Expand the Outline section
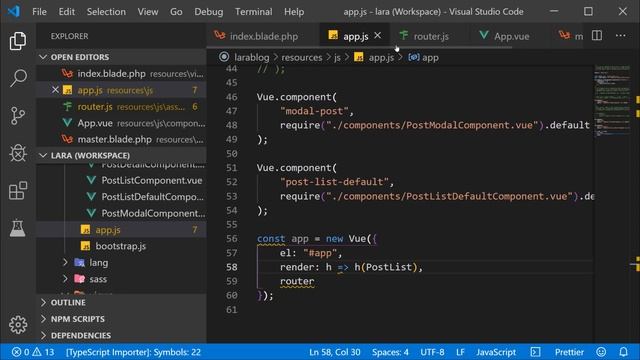This screenshot has height=360, width=640. 121,302
